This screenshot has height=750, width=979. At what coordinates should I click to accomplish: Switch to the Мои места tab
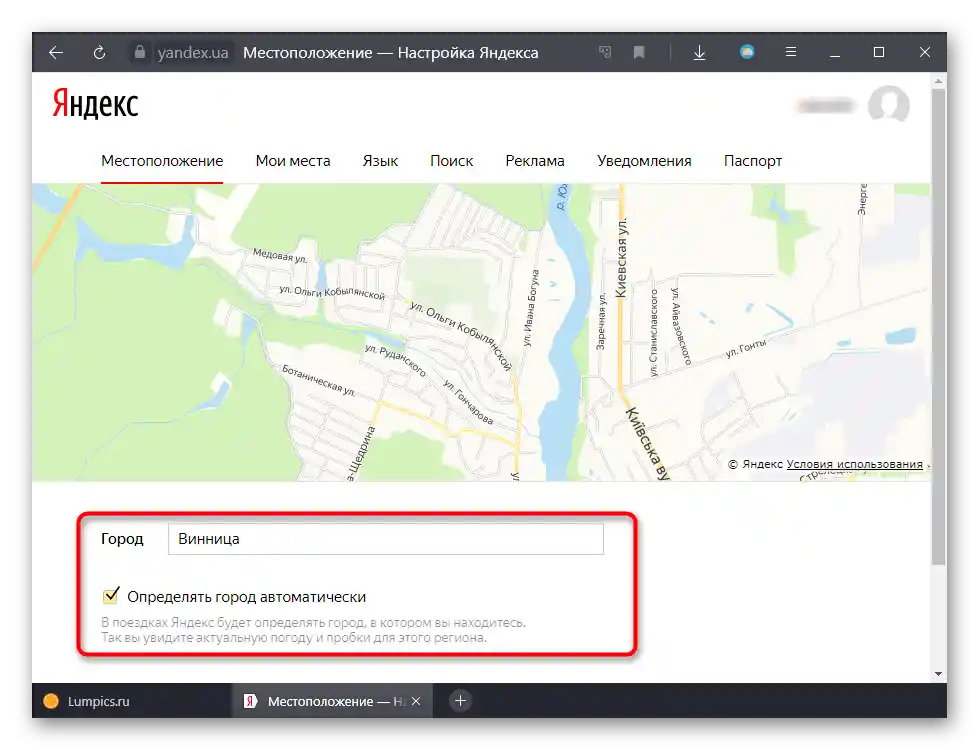pos(293,161)
